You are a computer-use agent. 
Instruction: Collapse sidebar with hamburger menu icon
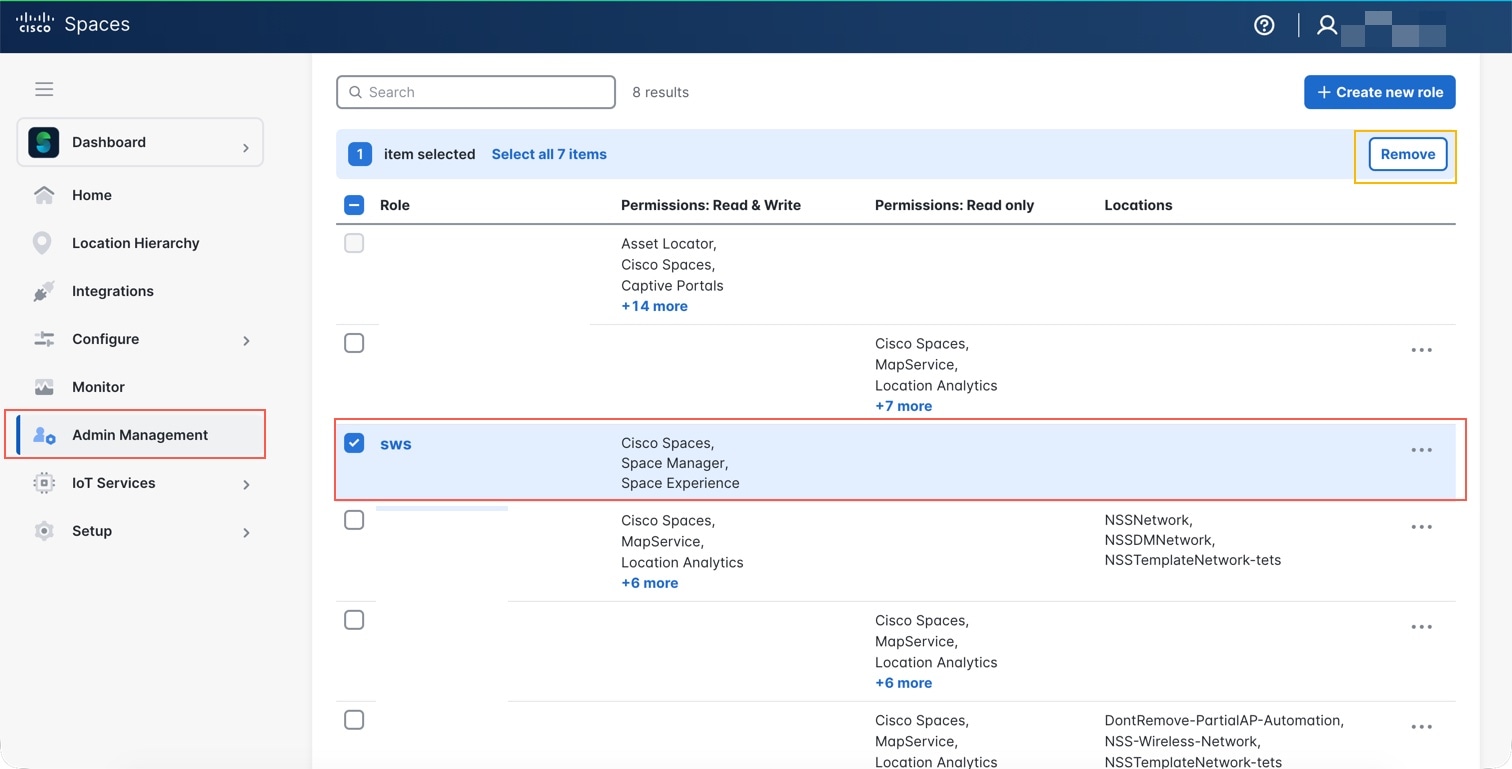44,90
